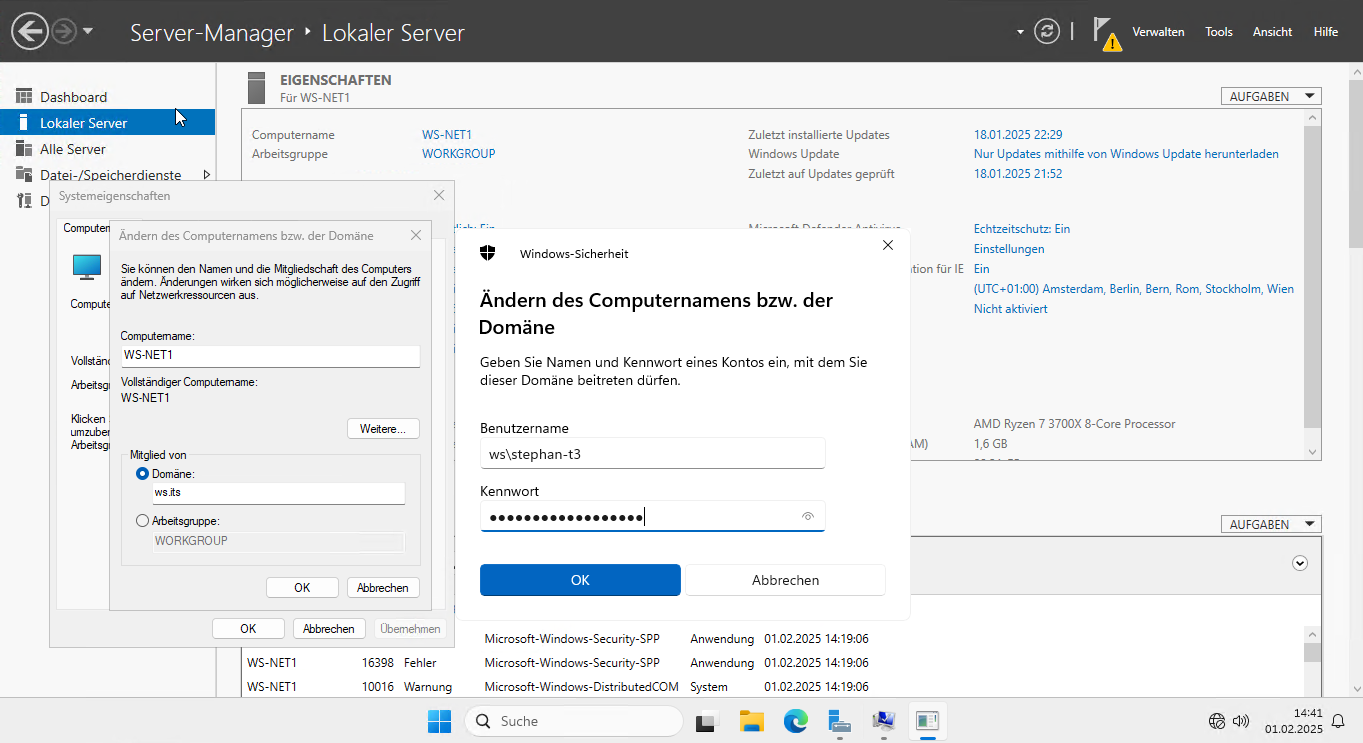Open the Ansicht menu
Screen dimensions: 1363x743
(1272, 32)
